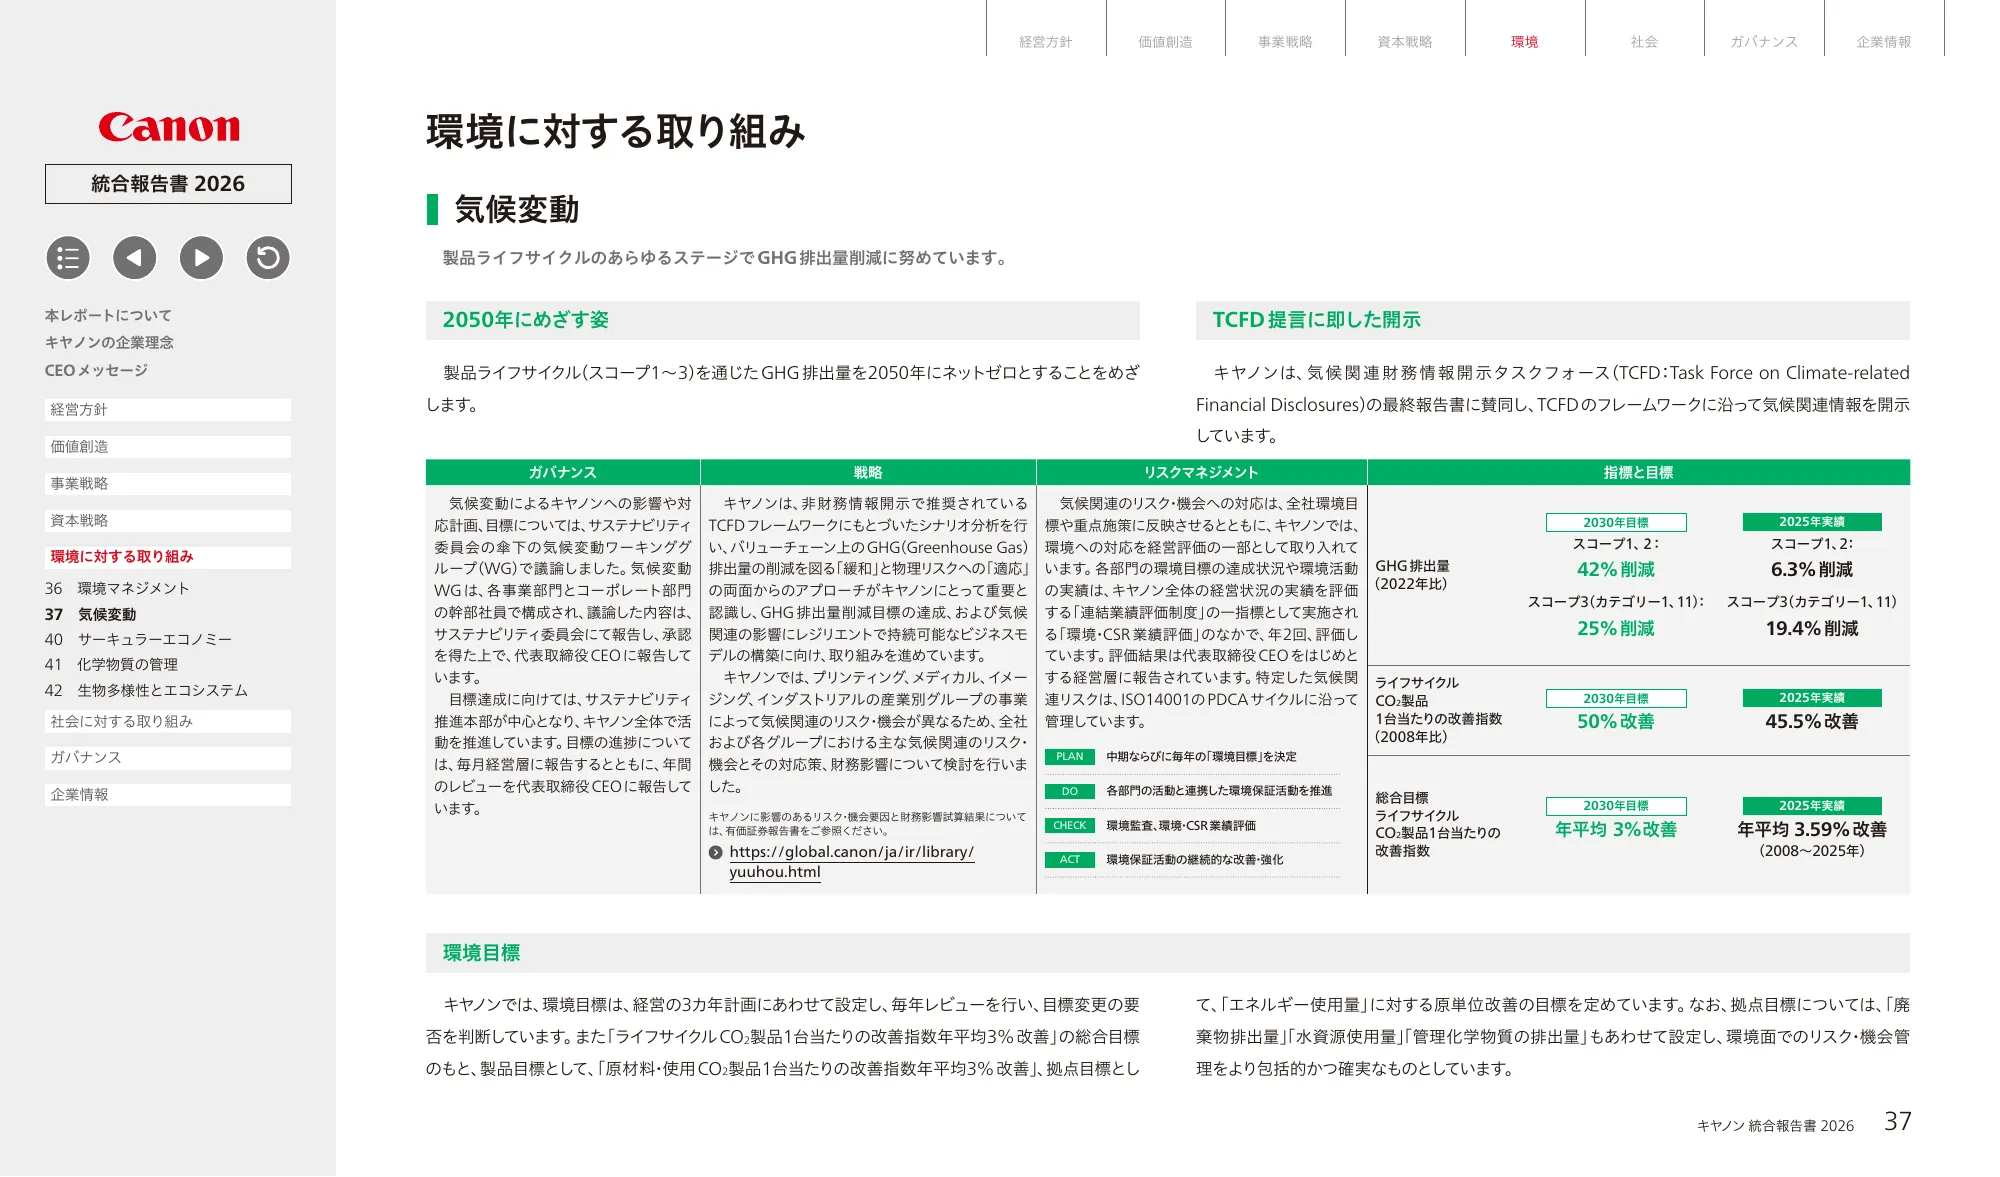The width and height of the screenshot is (2000, 1177).
Task: Open the 事業戦略 top tab
Action: (1285, 41)
